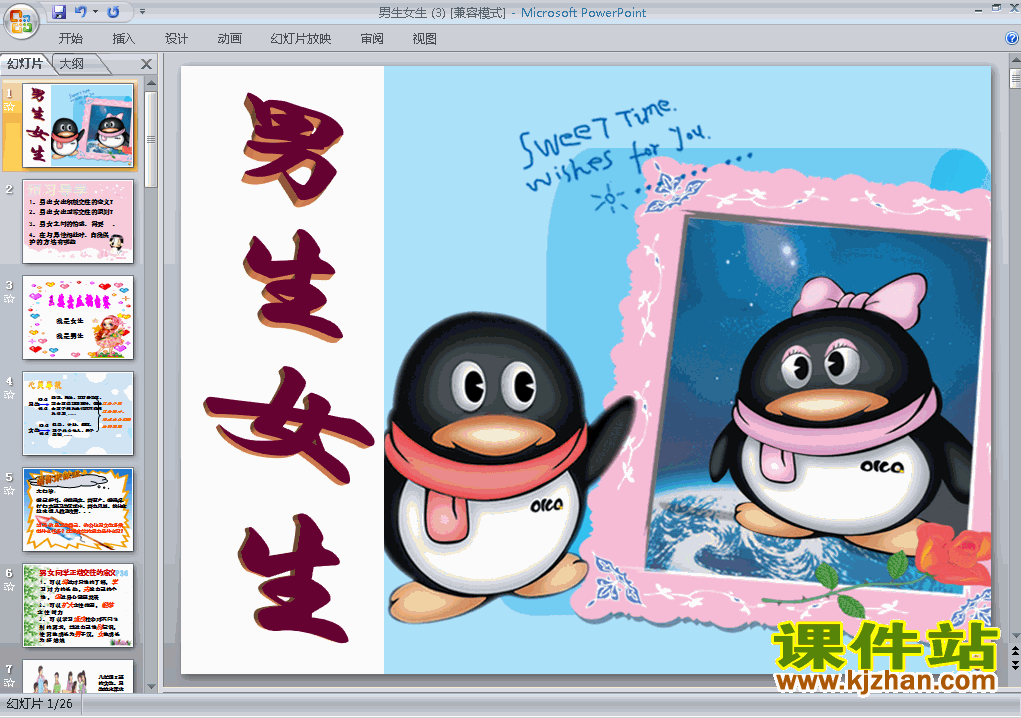Open the 幻灯片放映 ribbon tab

(301, 38)
